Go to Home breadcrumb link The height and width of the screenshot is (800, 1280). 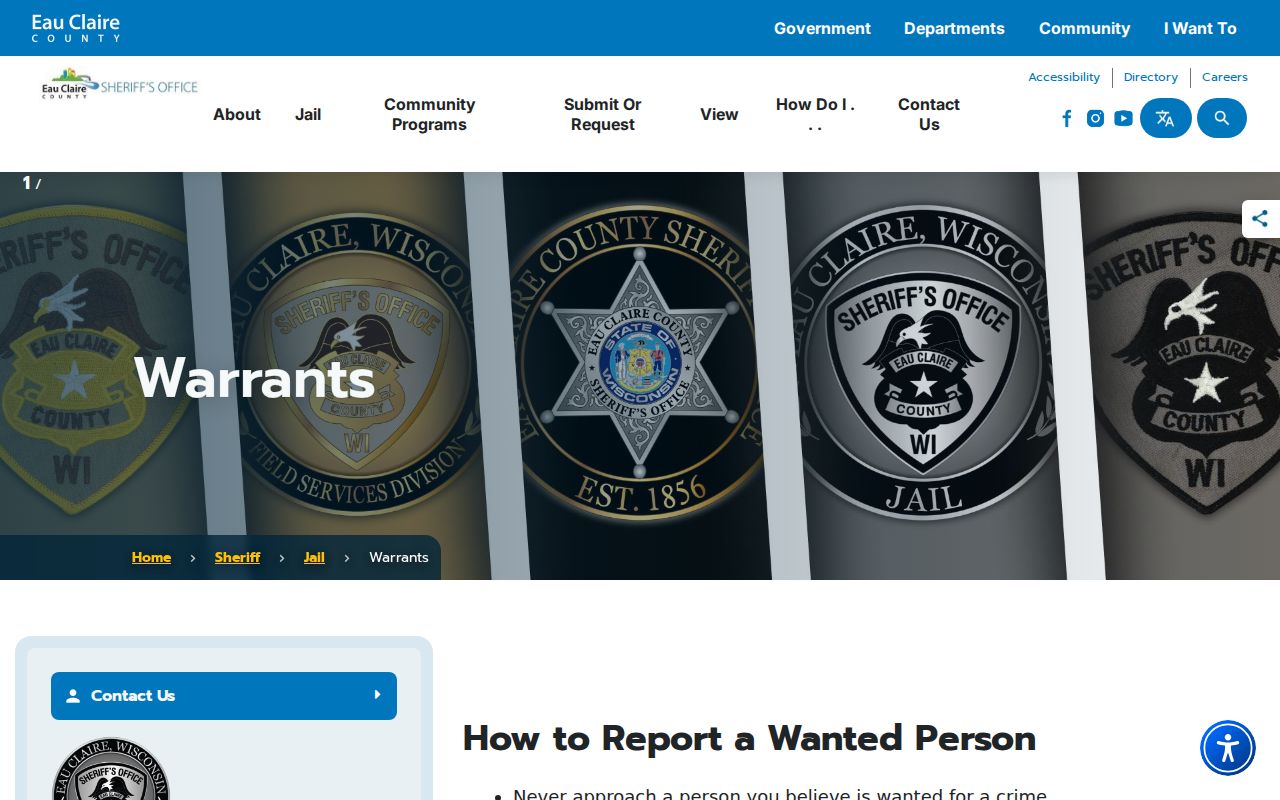(x=151, y=557)
